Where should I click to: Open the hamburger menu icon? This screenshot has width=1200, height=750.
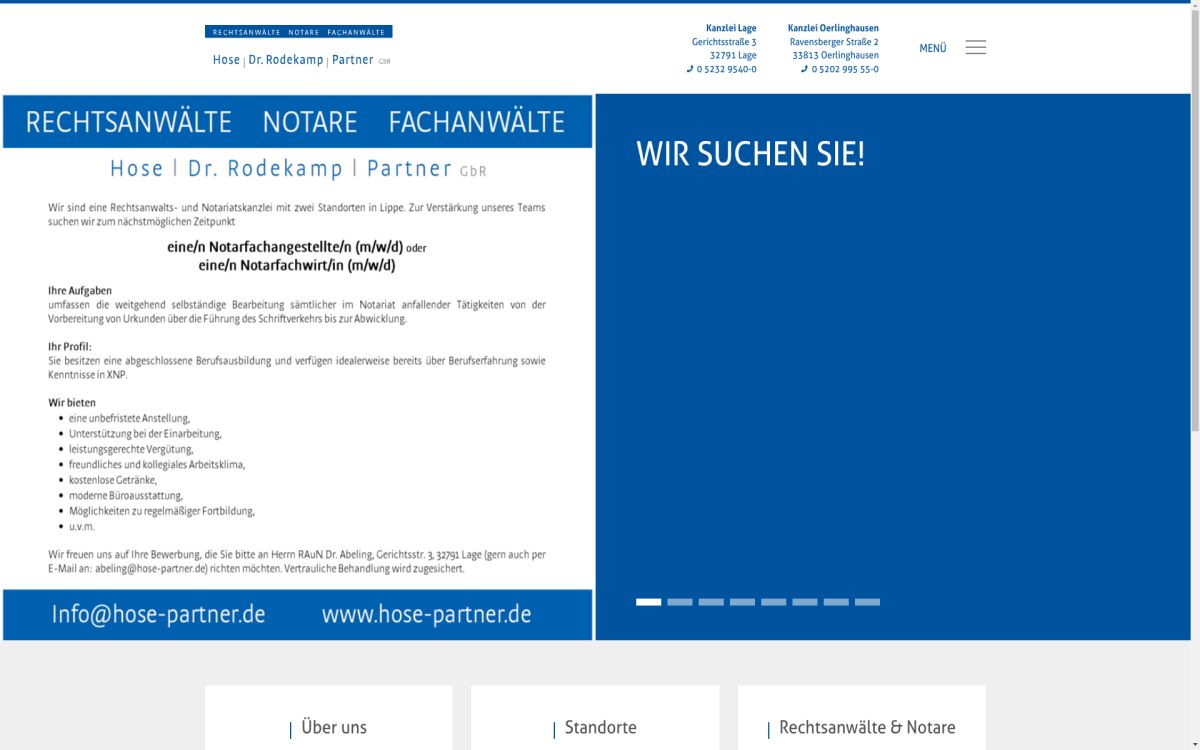[975, 46]
